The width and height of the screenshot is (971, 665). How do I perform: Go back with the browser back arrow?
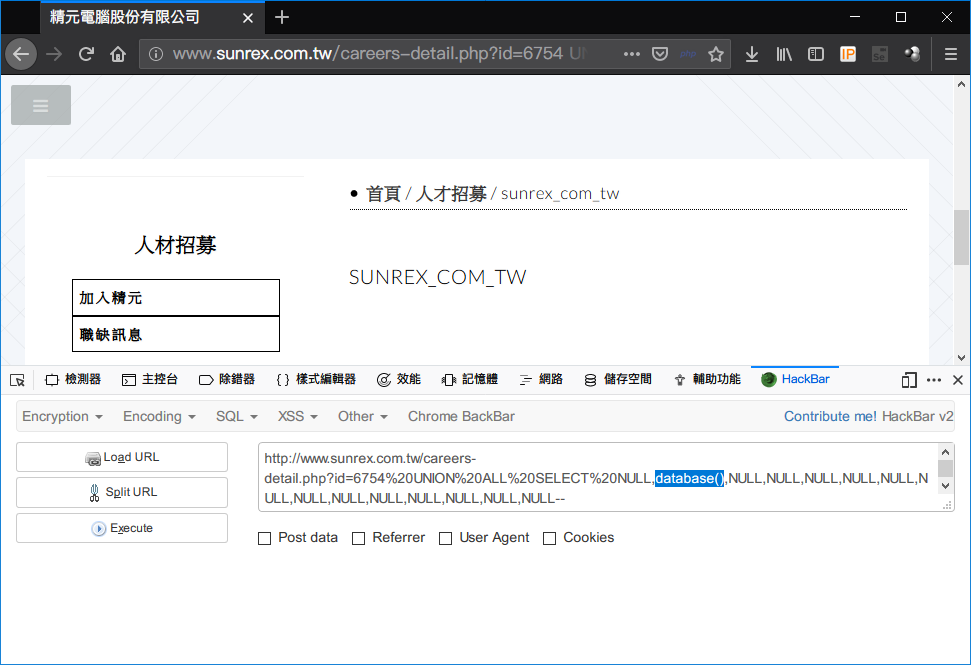coord(21,54)
